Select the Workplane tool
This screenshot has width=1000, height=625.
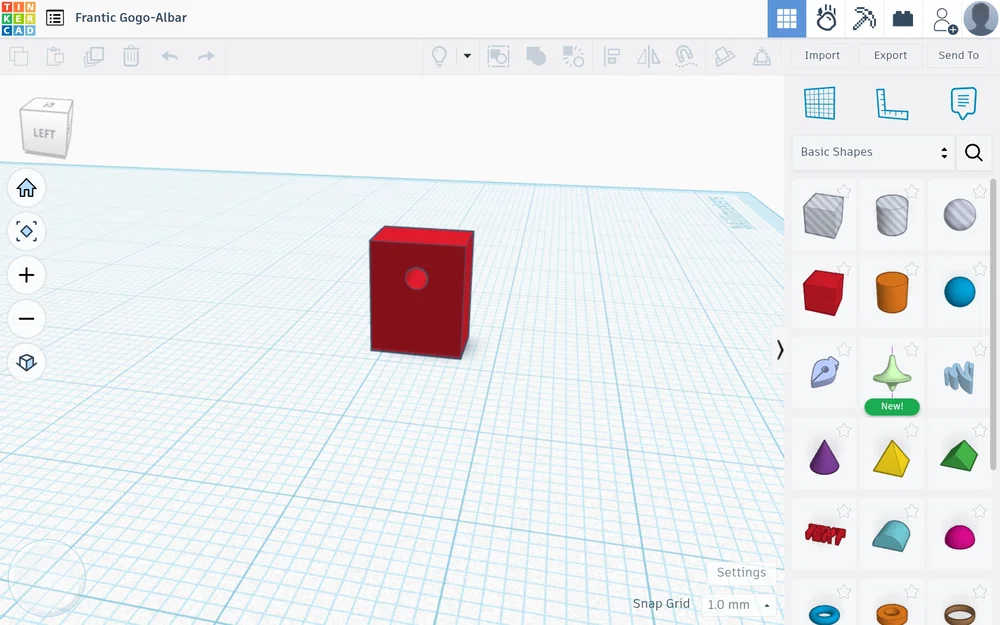pyautogui.click(x=820, y=103)
